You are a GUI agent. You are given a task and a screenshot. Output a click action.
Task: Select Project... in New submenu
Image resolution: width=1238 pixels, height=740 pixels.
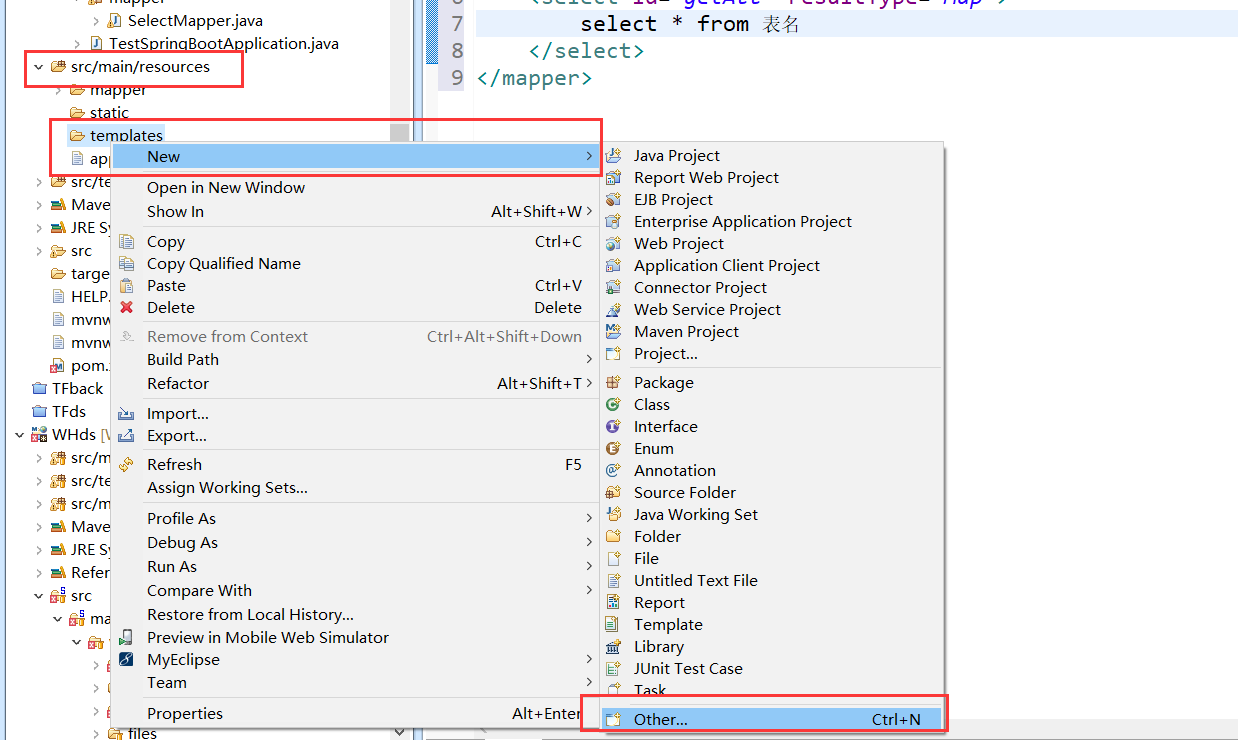point(666,353)
